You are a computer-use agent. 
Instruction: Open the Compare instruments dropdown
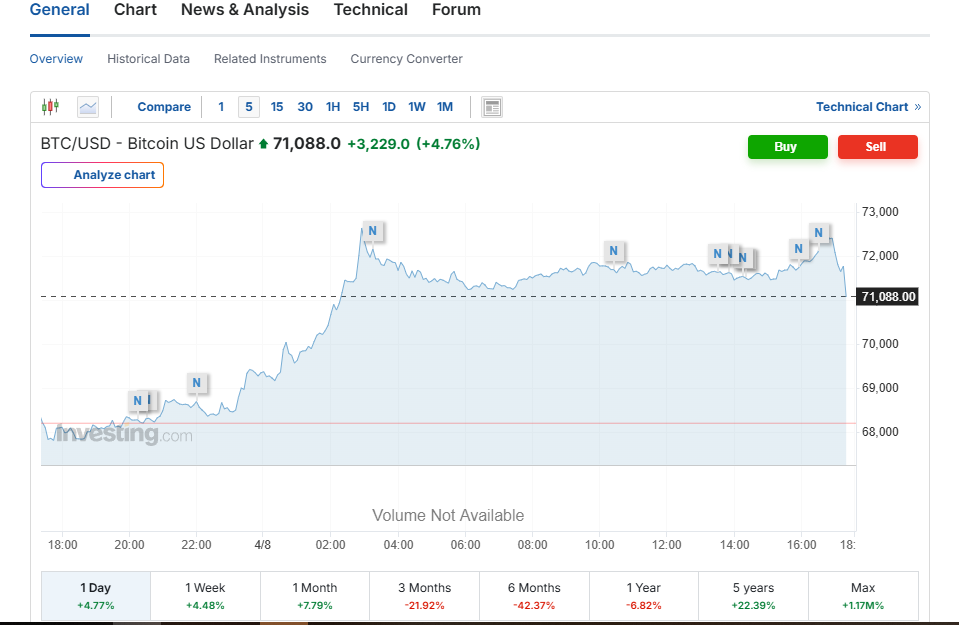(164, 107)
